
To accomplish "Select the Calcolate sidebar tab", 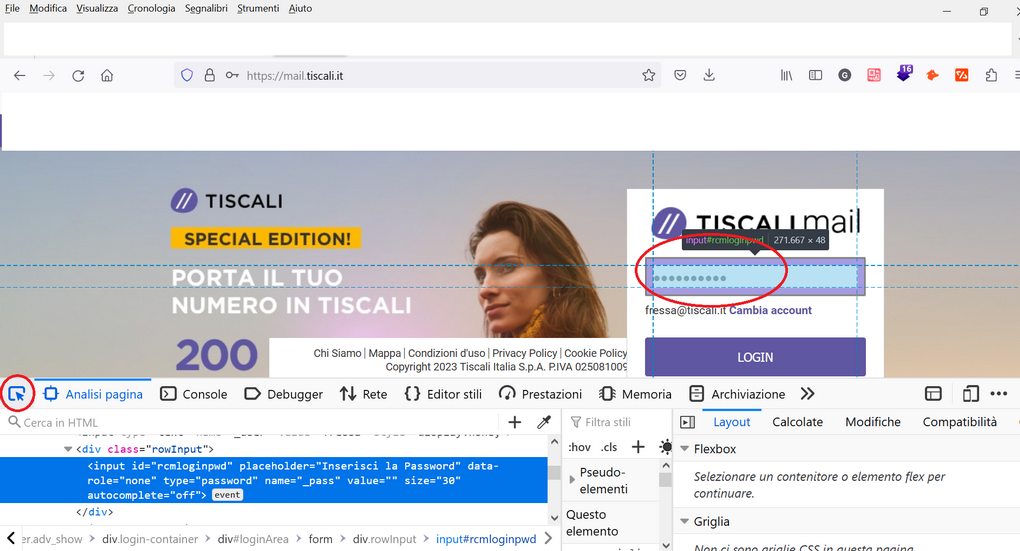I will pyautogui.click(x=798, y=422).
